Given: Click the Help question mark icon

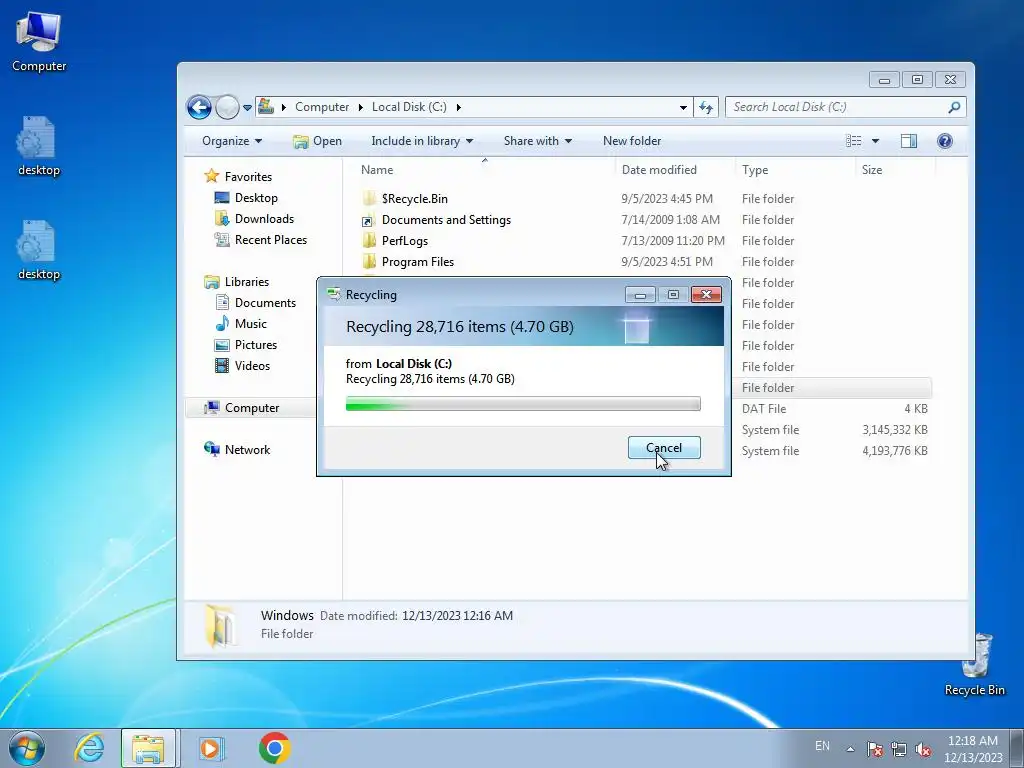Looking at the screenshot, I should click(944, 141).
